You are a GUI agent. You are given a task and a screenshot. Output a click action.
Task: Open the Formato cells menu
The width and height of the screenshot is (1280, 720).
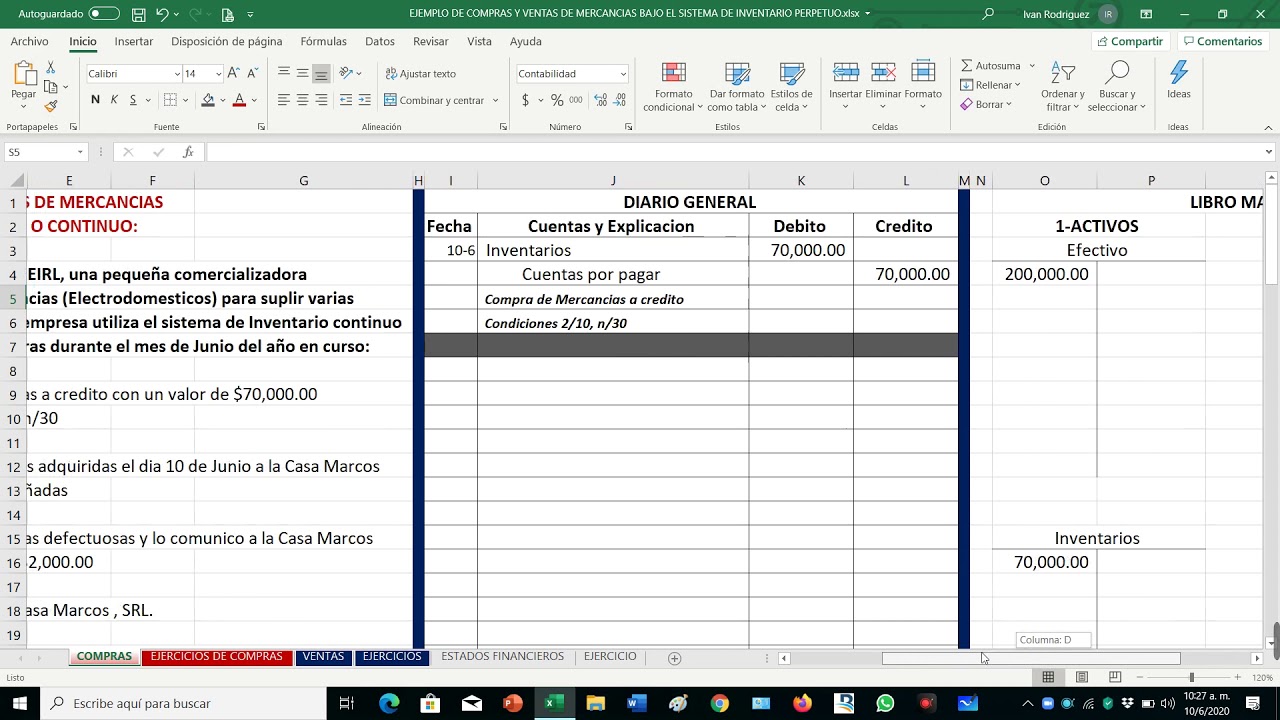click(923, 85)
